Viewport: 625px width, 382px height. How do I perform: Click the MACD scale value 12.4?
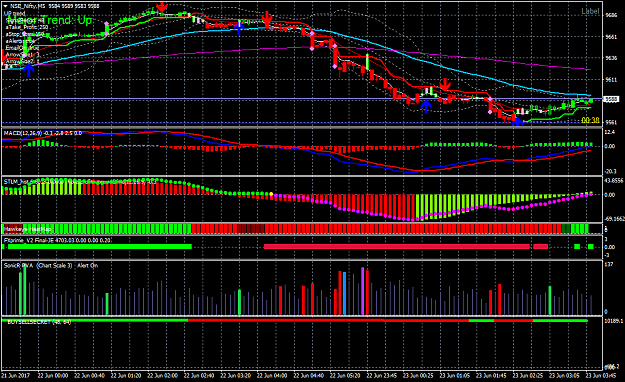[x=610, y=132]
